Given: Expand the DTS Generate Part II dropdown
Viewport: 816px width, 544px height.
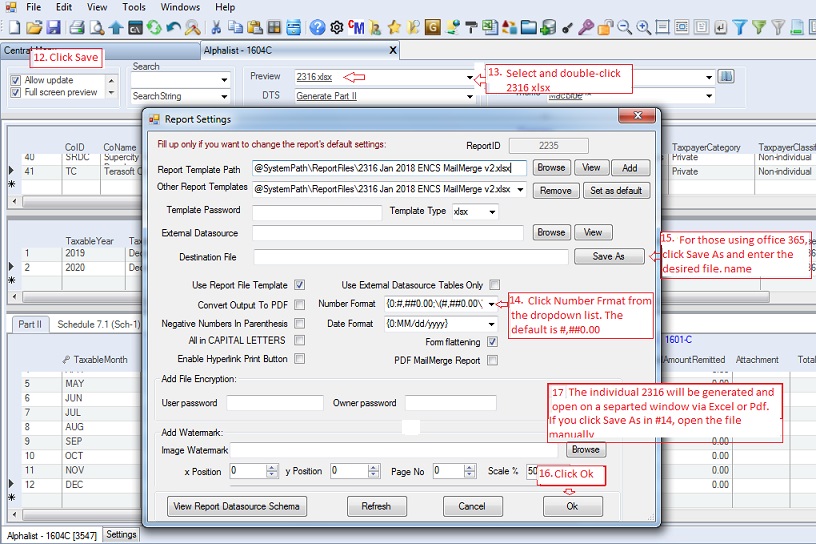Looking at the screenshot, I should 470,96.
